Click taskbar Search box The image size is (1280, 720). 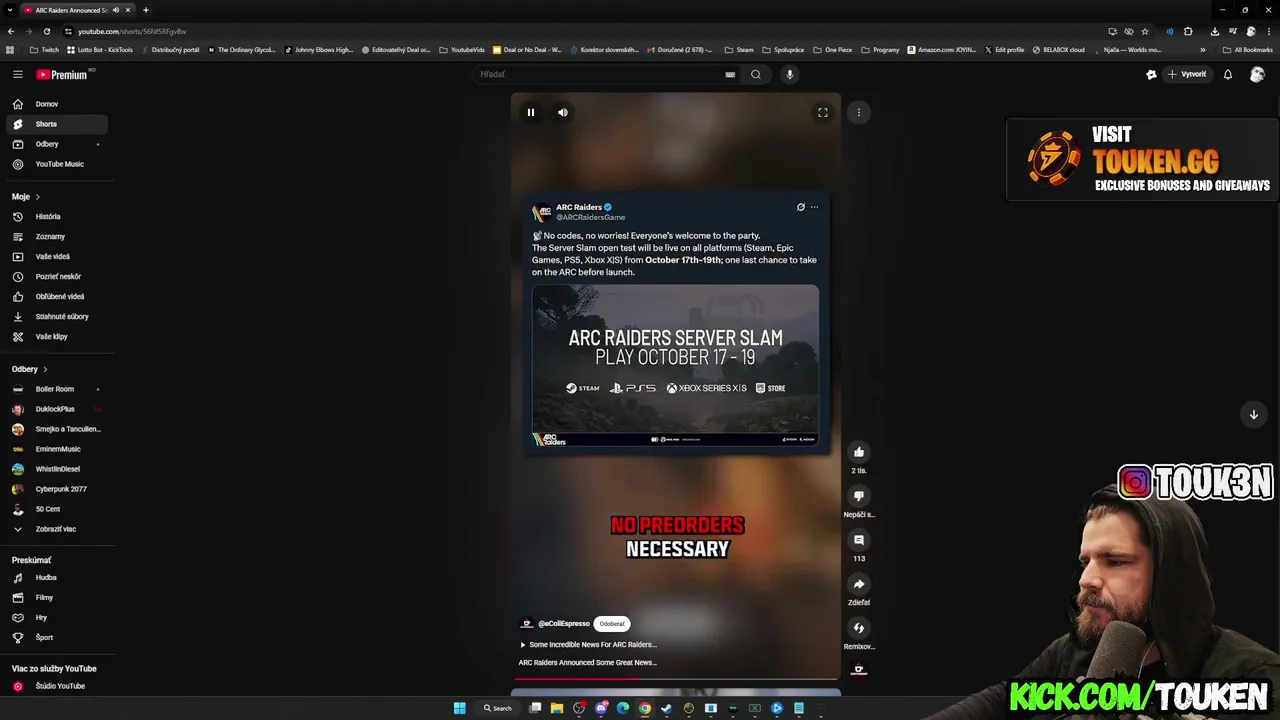pyautogui.click(x=498, y=708)
